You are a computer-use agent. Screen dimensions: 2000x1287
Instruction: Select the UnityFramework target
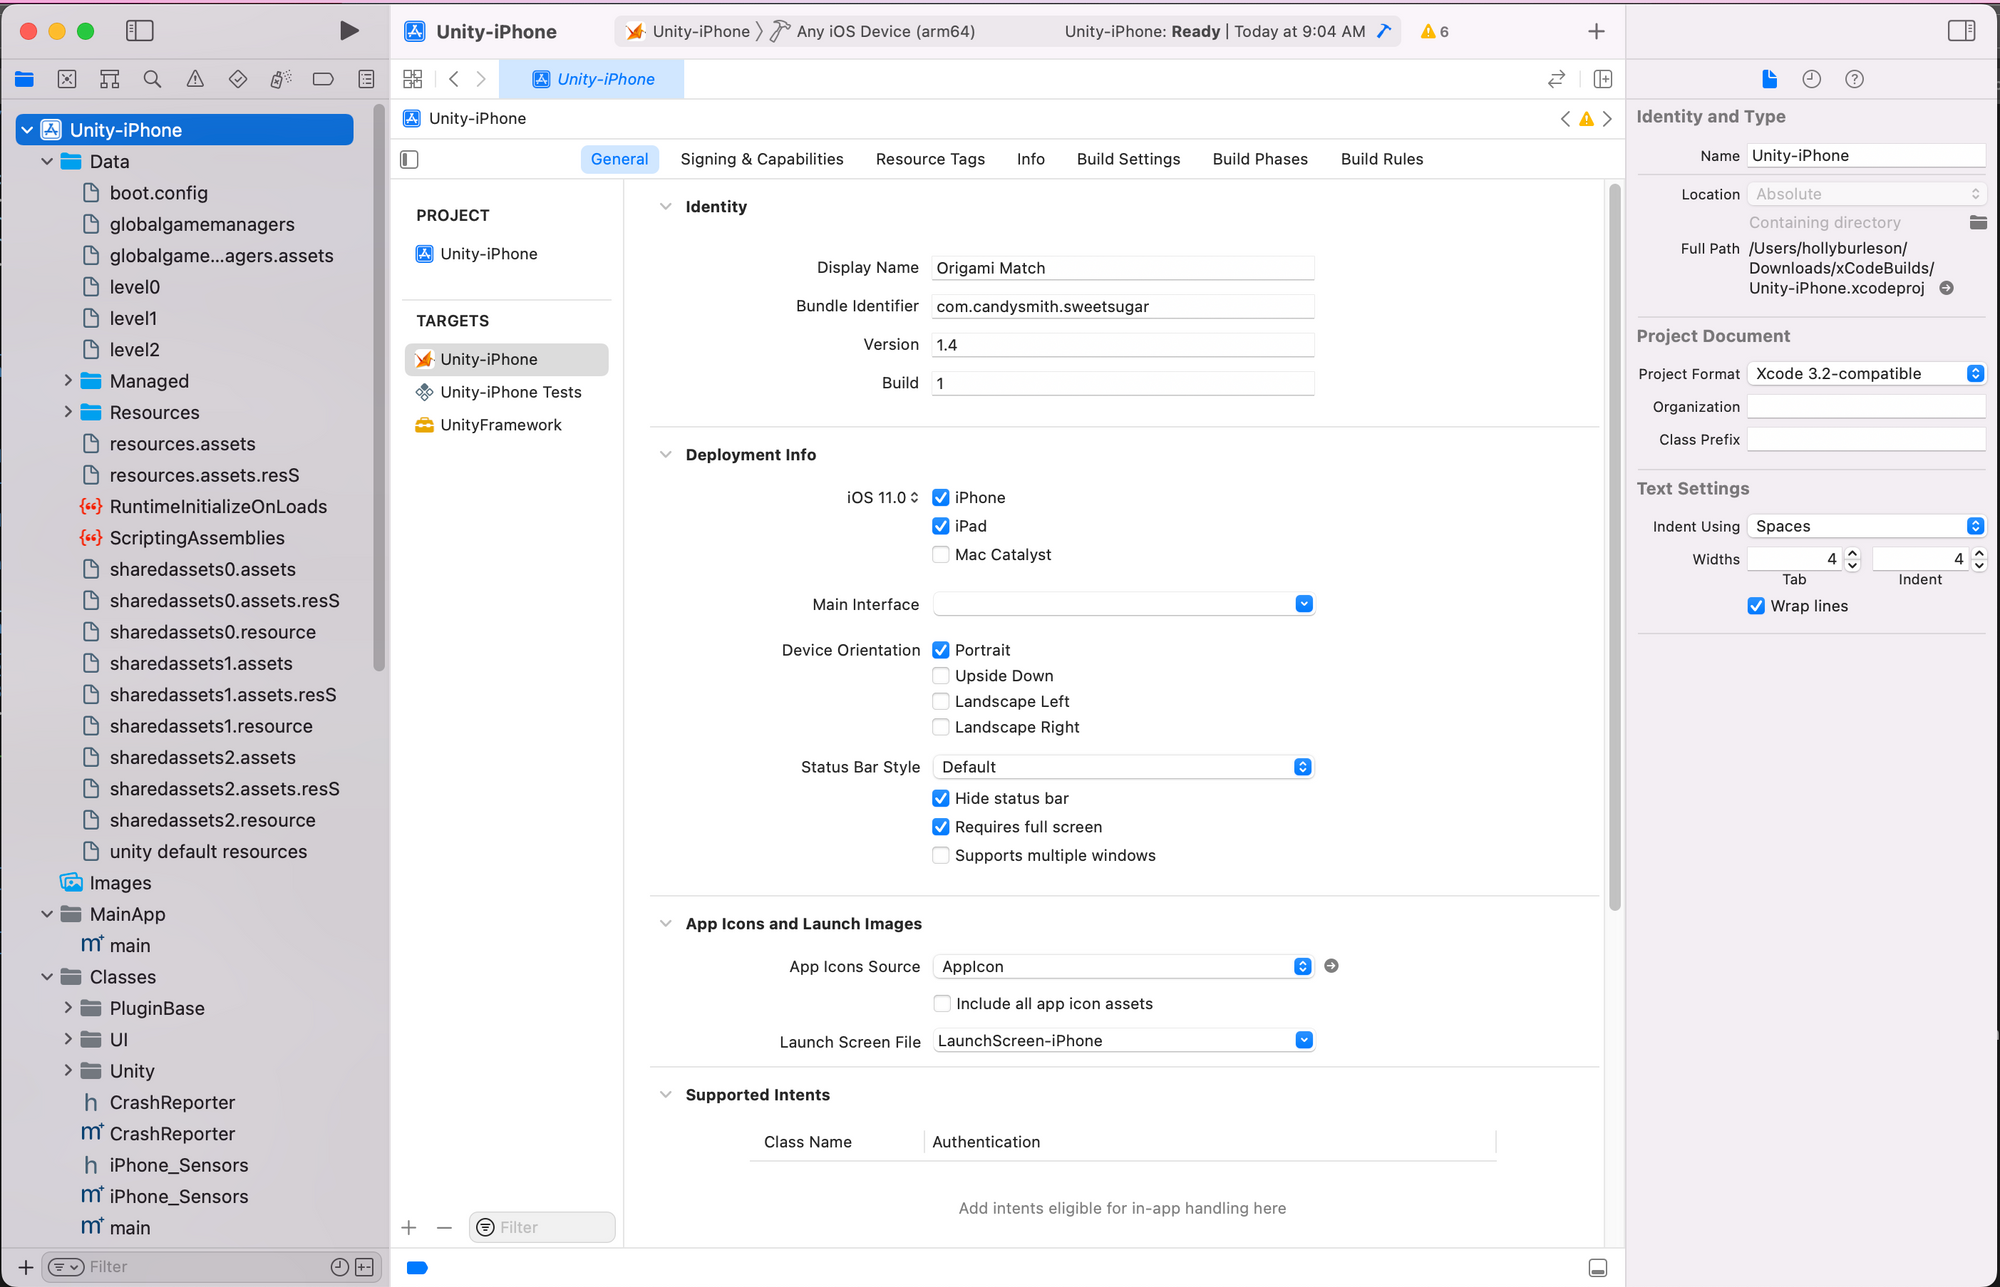[x=500, y=424]
